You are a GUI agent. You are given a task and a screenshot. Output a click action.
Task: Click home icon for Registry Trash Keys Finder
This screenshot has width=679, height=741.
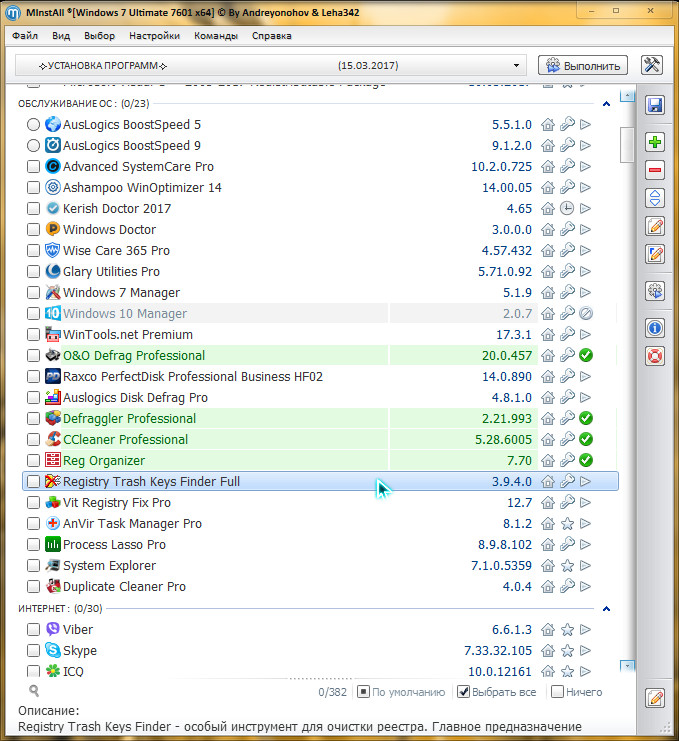pos(548,482)
